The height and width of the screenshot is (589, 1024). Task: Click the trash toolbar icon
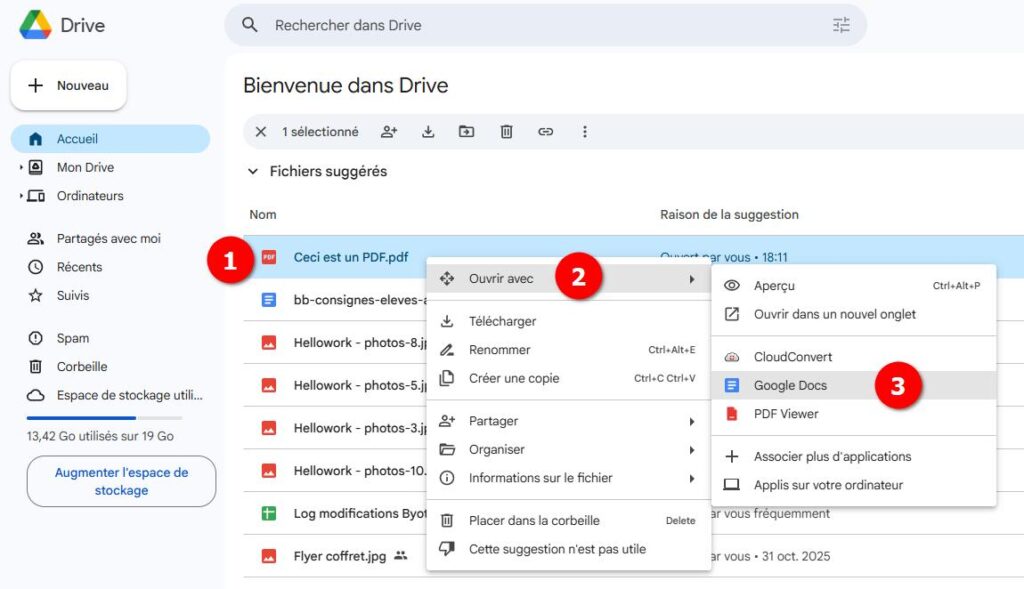pos(506,132)
